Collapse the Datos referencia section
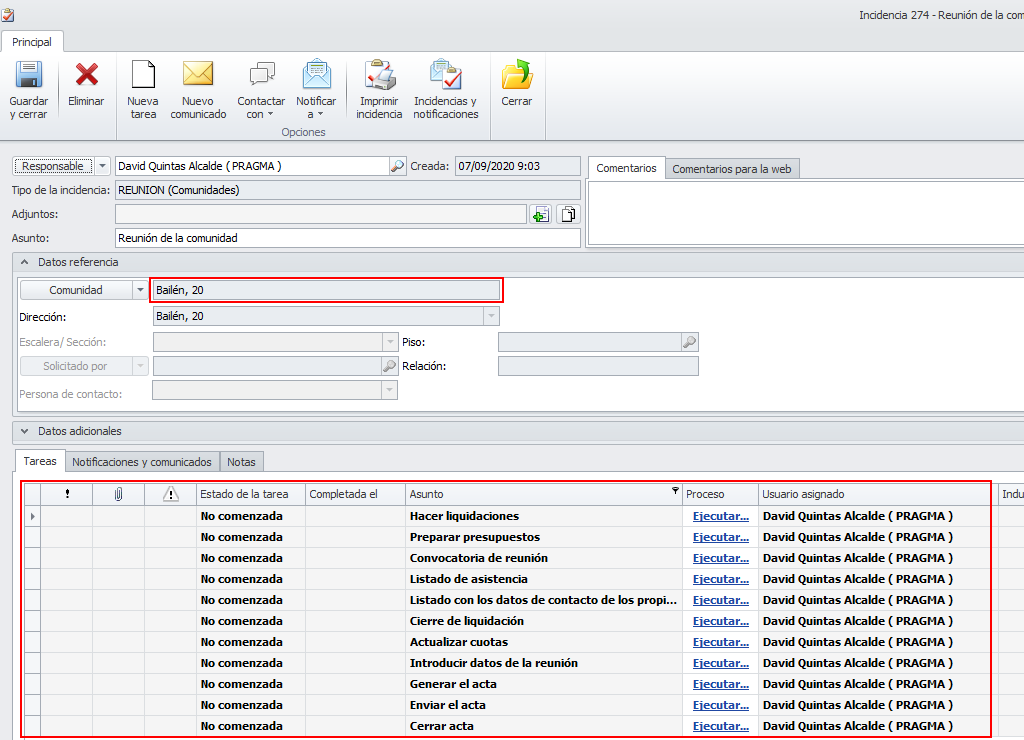 click(x=24, y=262)
